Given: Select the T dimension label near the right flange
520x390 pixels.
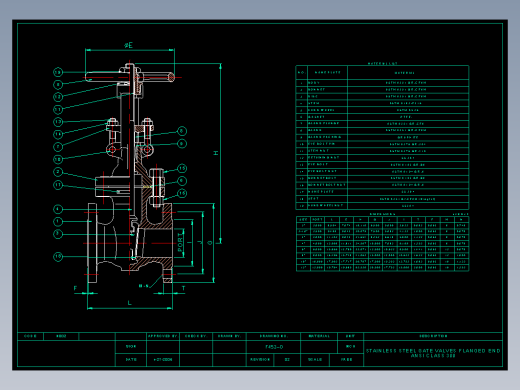Looking at the screenshot, I should click(x=183, y=288).
